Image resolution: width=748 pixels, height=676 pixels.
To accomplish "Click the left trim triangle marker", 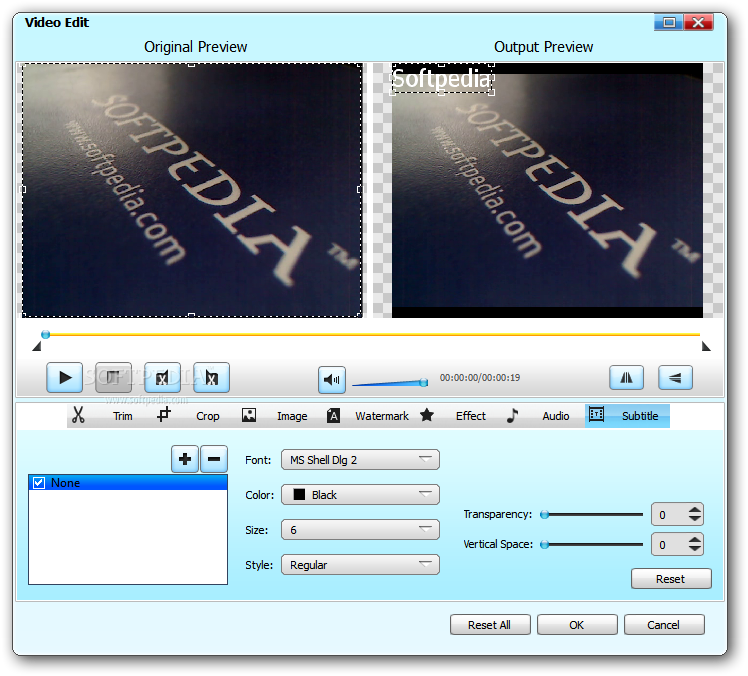I will [36, 346].
